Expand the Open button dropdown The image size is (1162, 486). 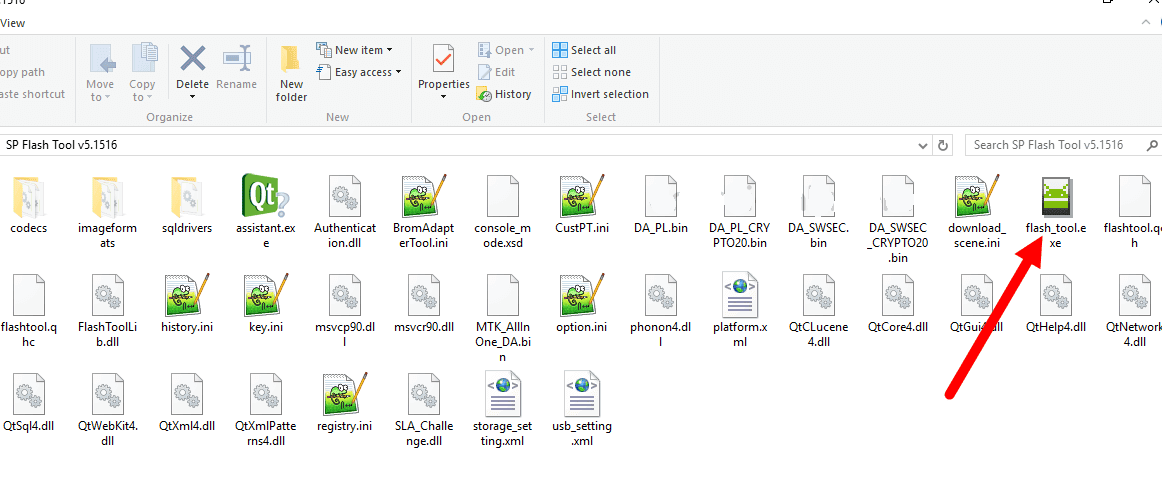coord(531,50)
